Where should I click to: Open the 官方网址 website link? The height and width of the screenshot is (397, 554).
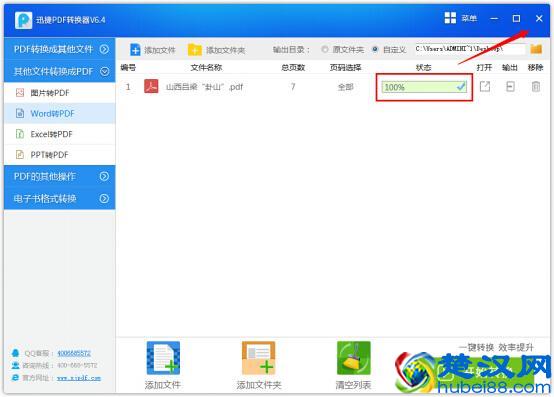[79, 378]
